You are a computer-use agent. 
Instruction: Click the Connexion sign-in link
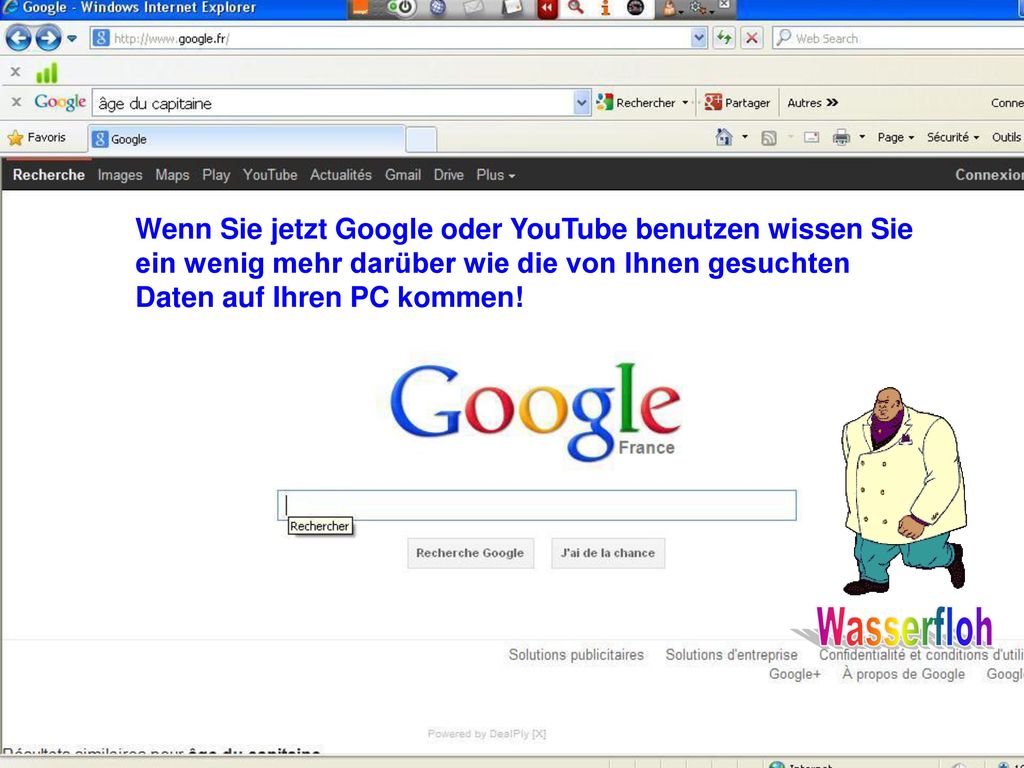989,174
